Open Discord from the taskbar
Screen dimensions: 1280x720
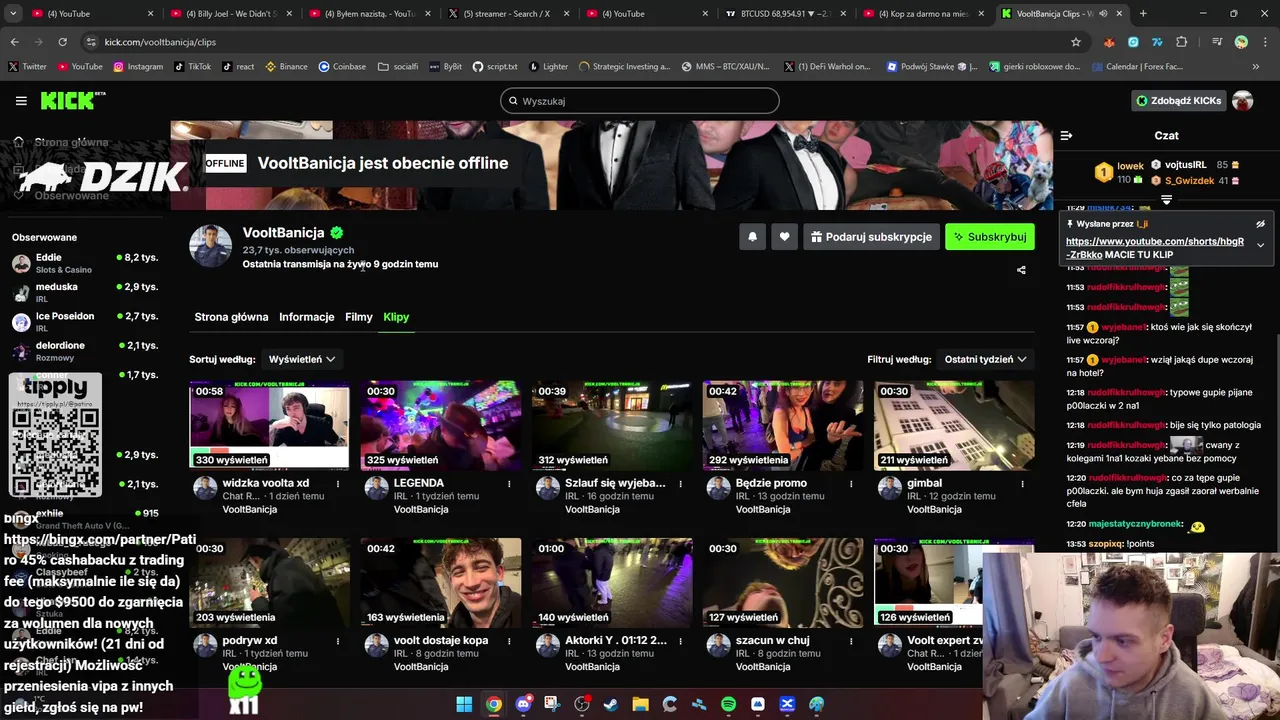[523, 704]
